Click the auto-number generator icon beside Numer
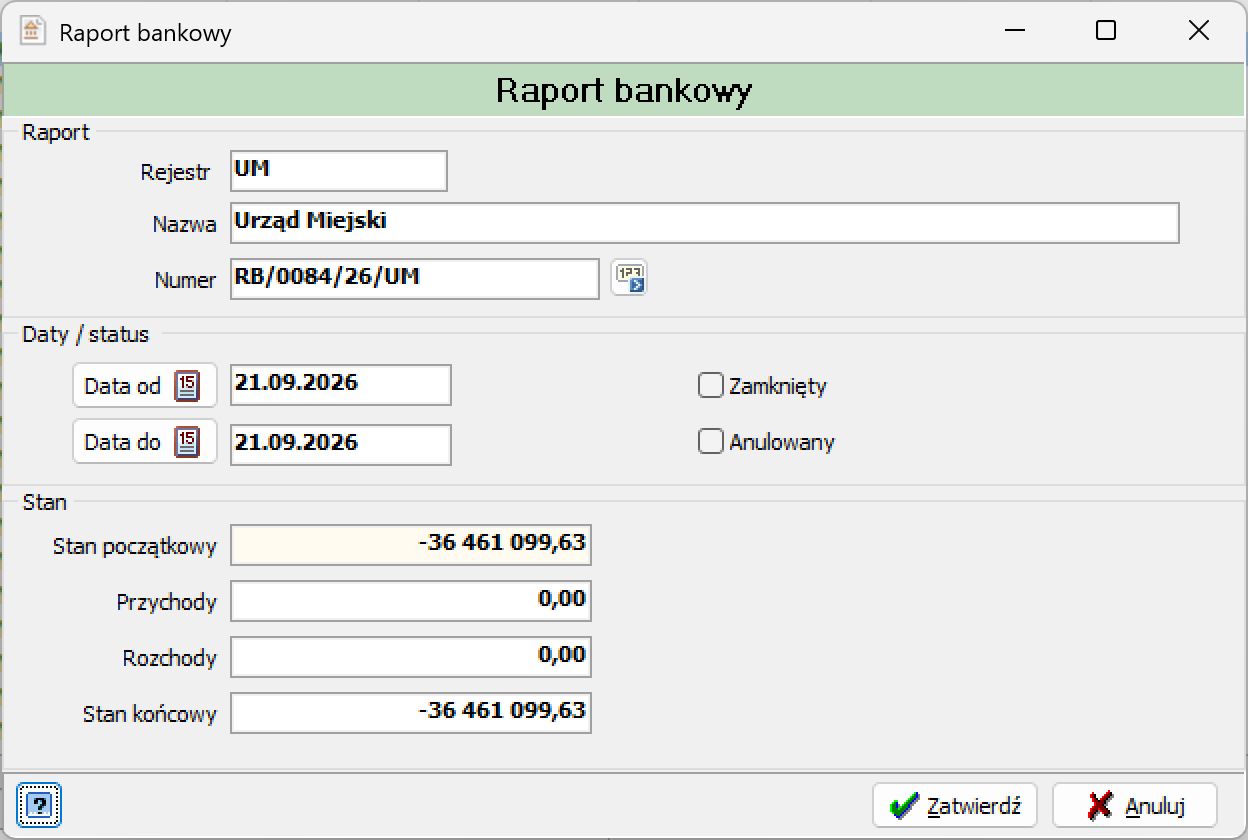Viewport: 1248px width, 840px height. coord(630,278)
